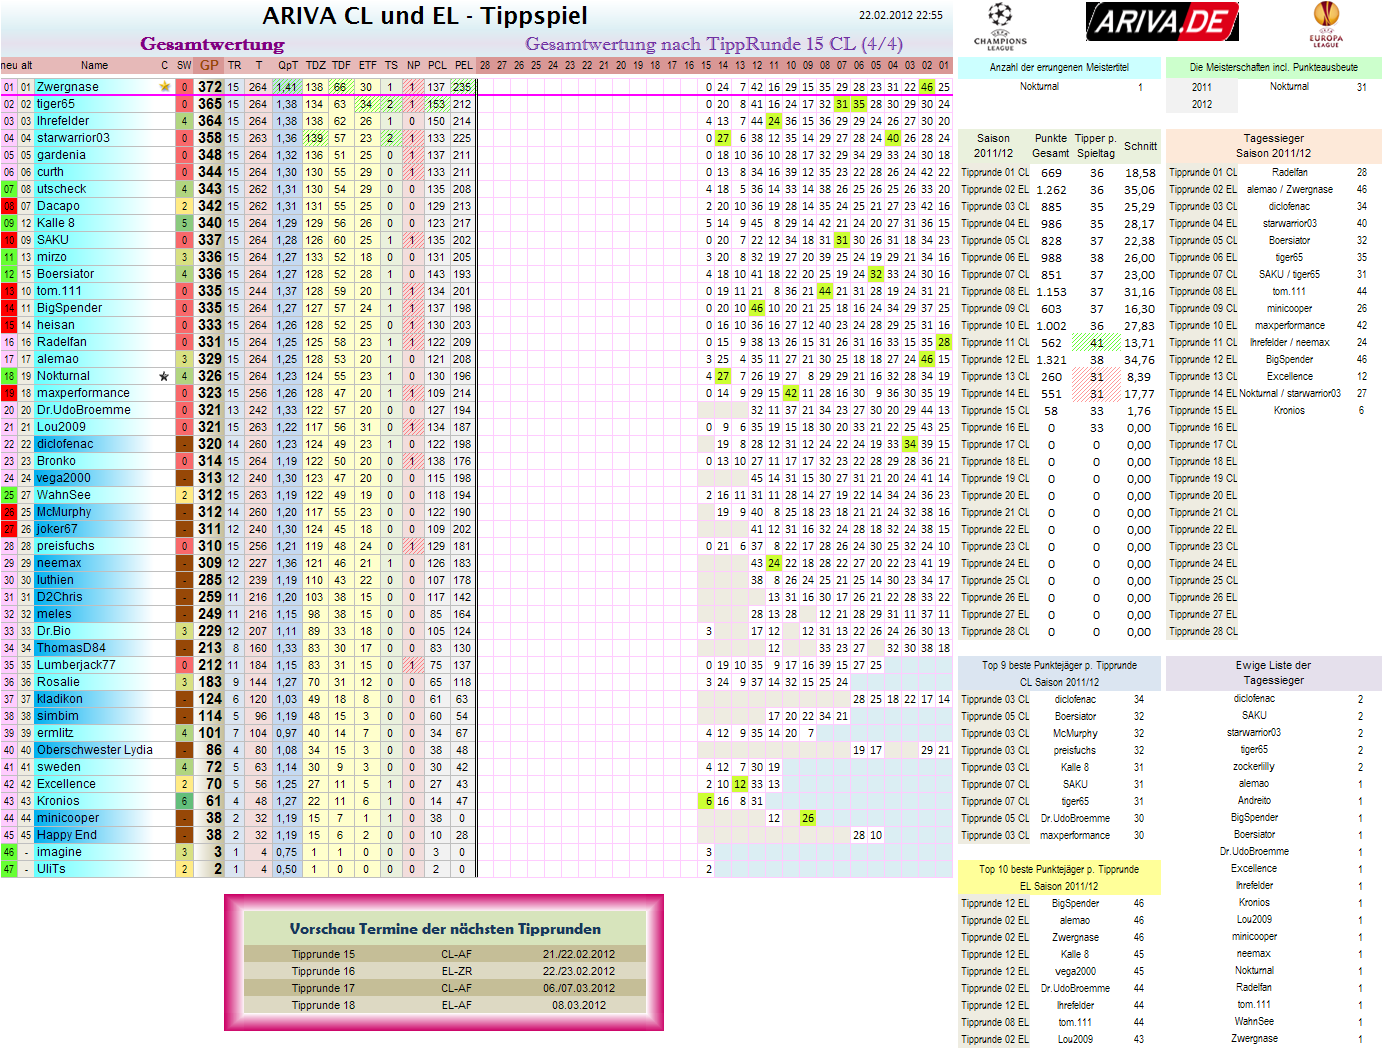Image resolution: width=1388 pixels, height=1054 pixels.
Task: Click the timestamp '22.02.2012 22:55'
Action: coord(900,15)
